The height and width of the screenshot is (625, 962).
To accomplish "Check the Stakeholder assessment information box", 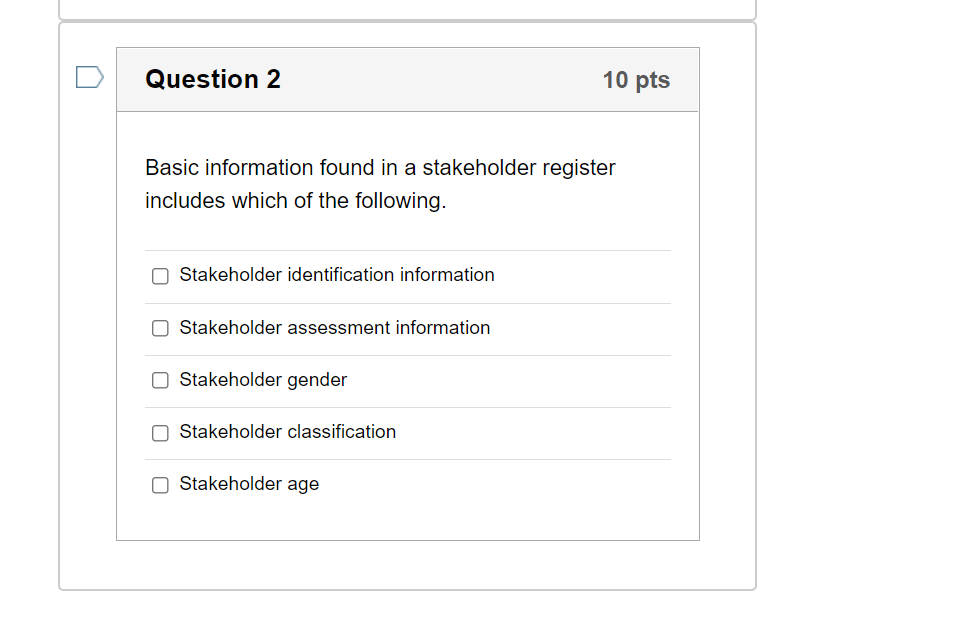I will click(160, 328).
